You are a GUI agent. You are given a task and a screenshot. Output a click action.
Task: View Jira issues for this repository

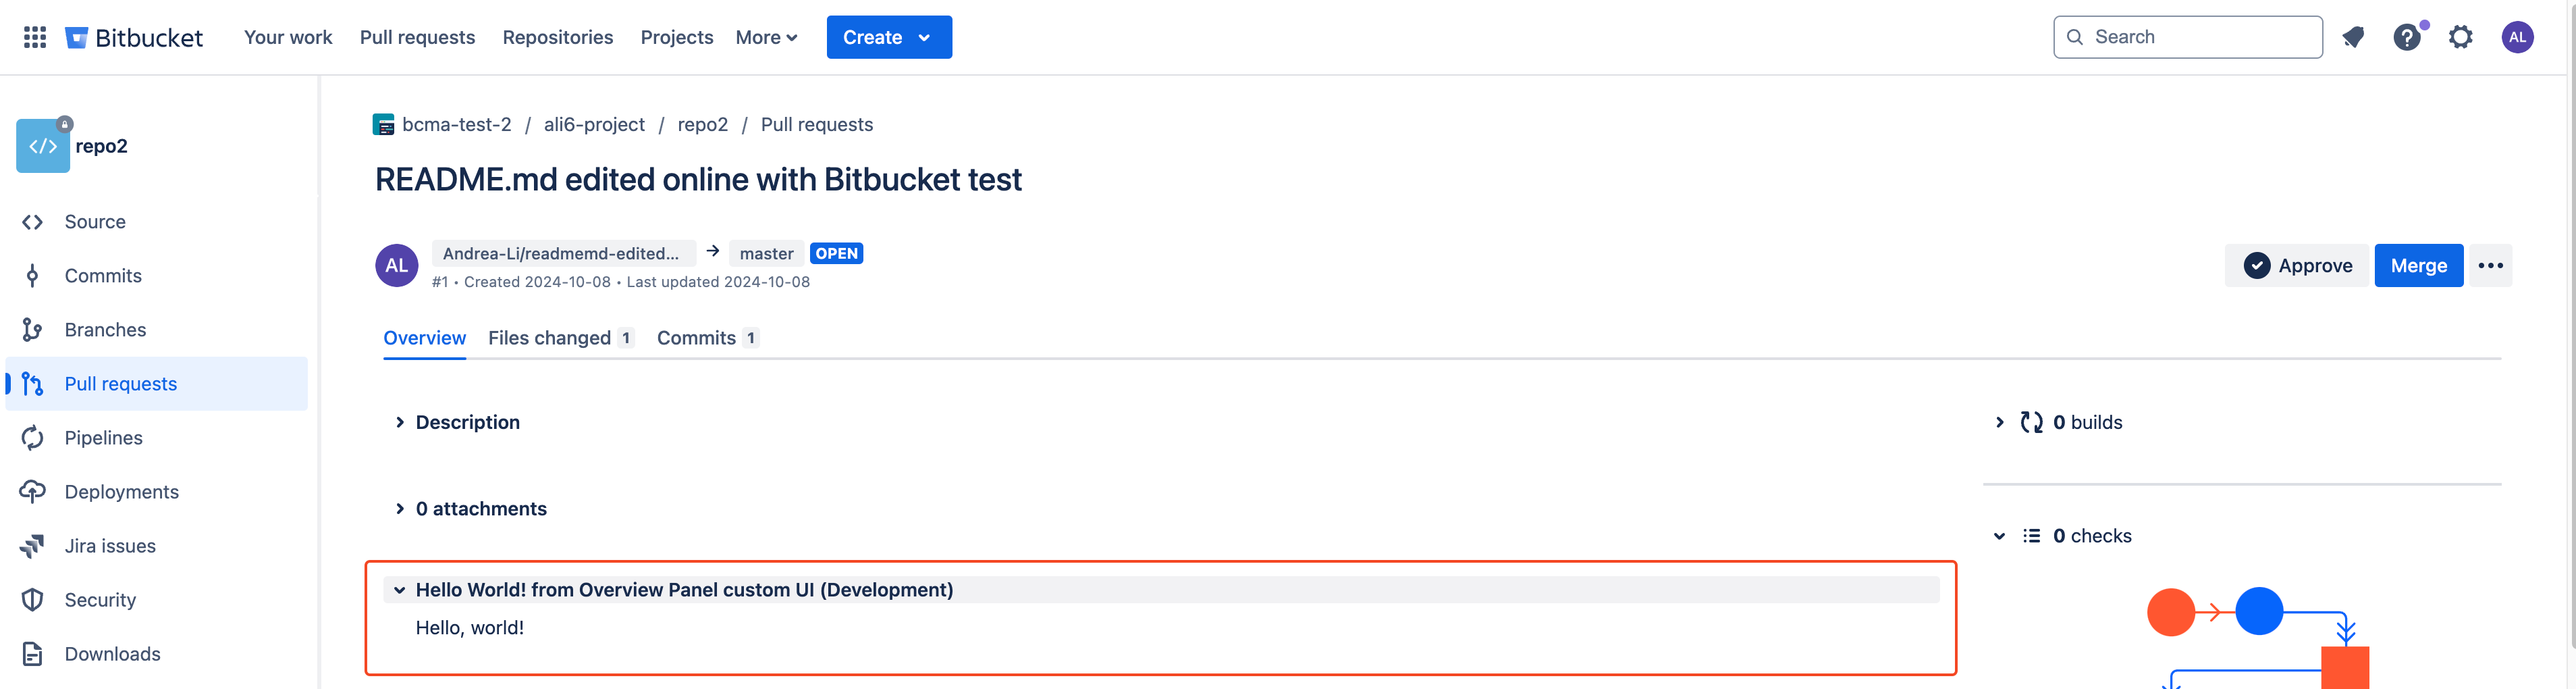(110, 545)
